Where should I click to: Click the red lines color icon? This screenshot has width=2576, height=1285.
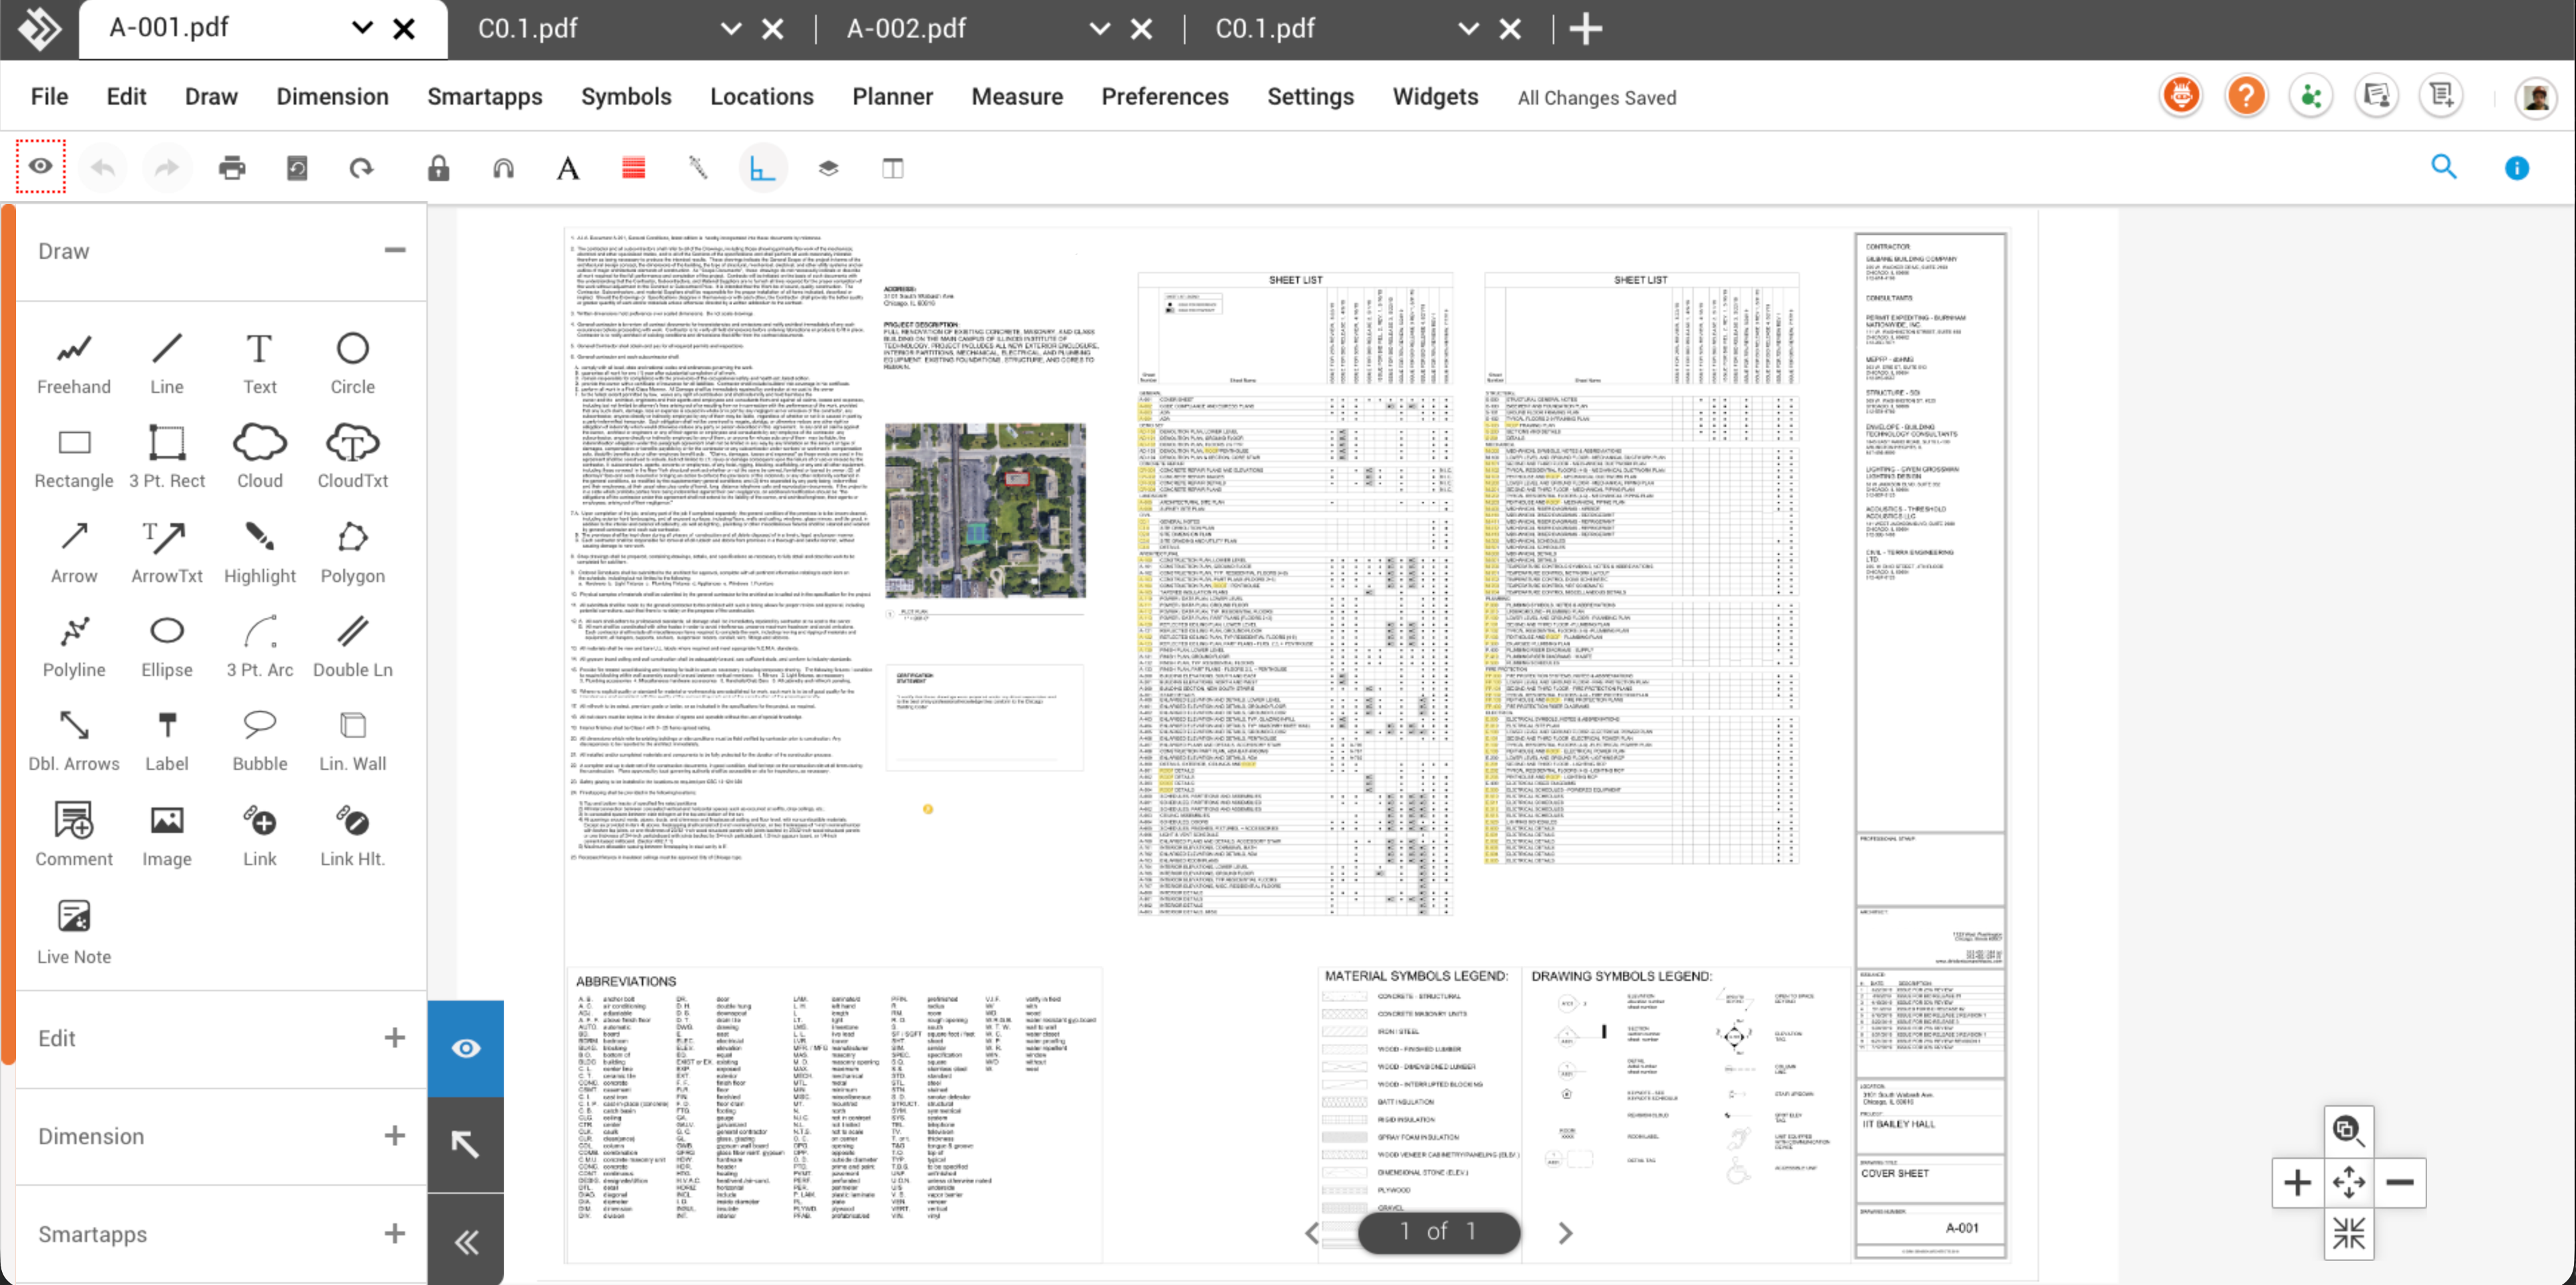click(x=633, y=168)
